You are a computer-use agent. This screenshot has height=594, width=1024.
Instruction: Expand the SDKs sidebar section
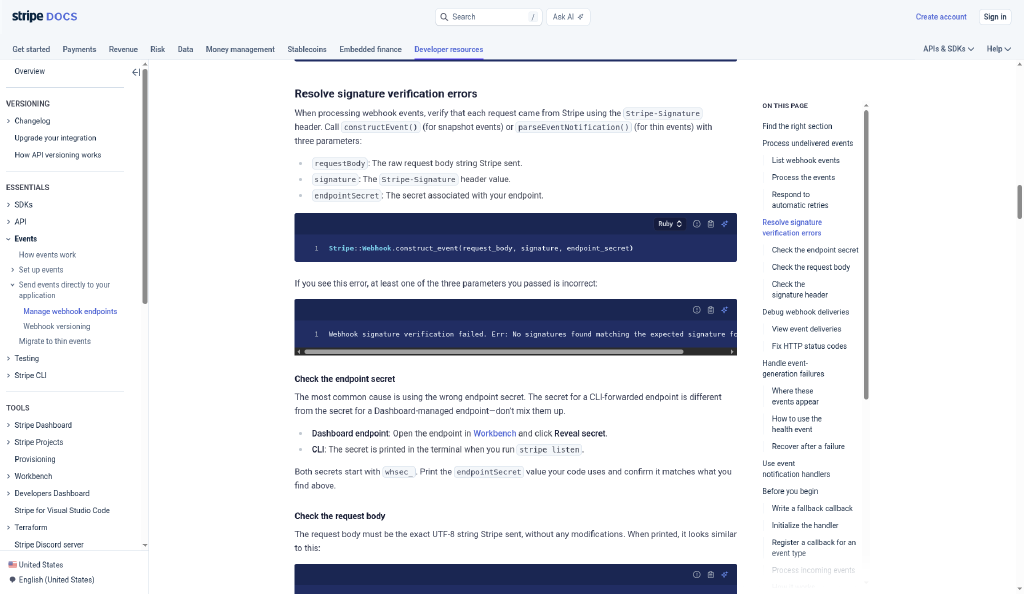click(x=8, y=205)
